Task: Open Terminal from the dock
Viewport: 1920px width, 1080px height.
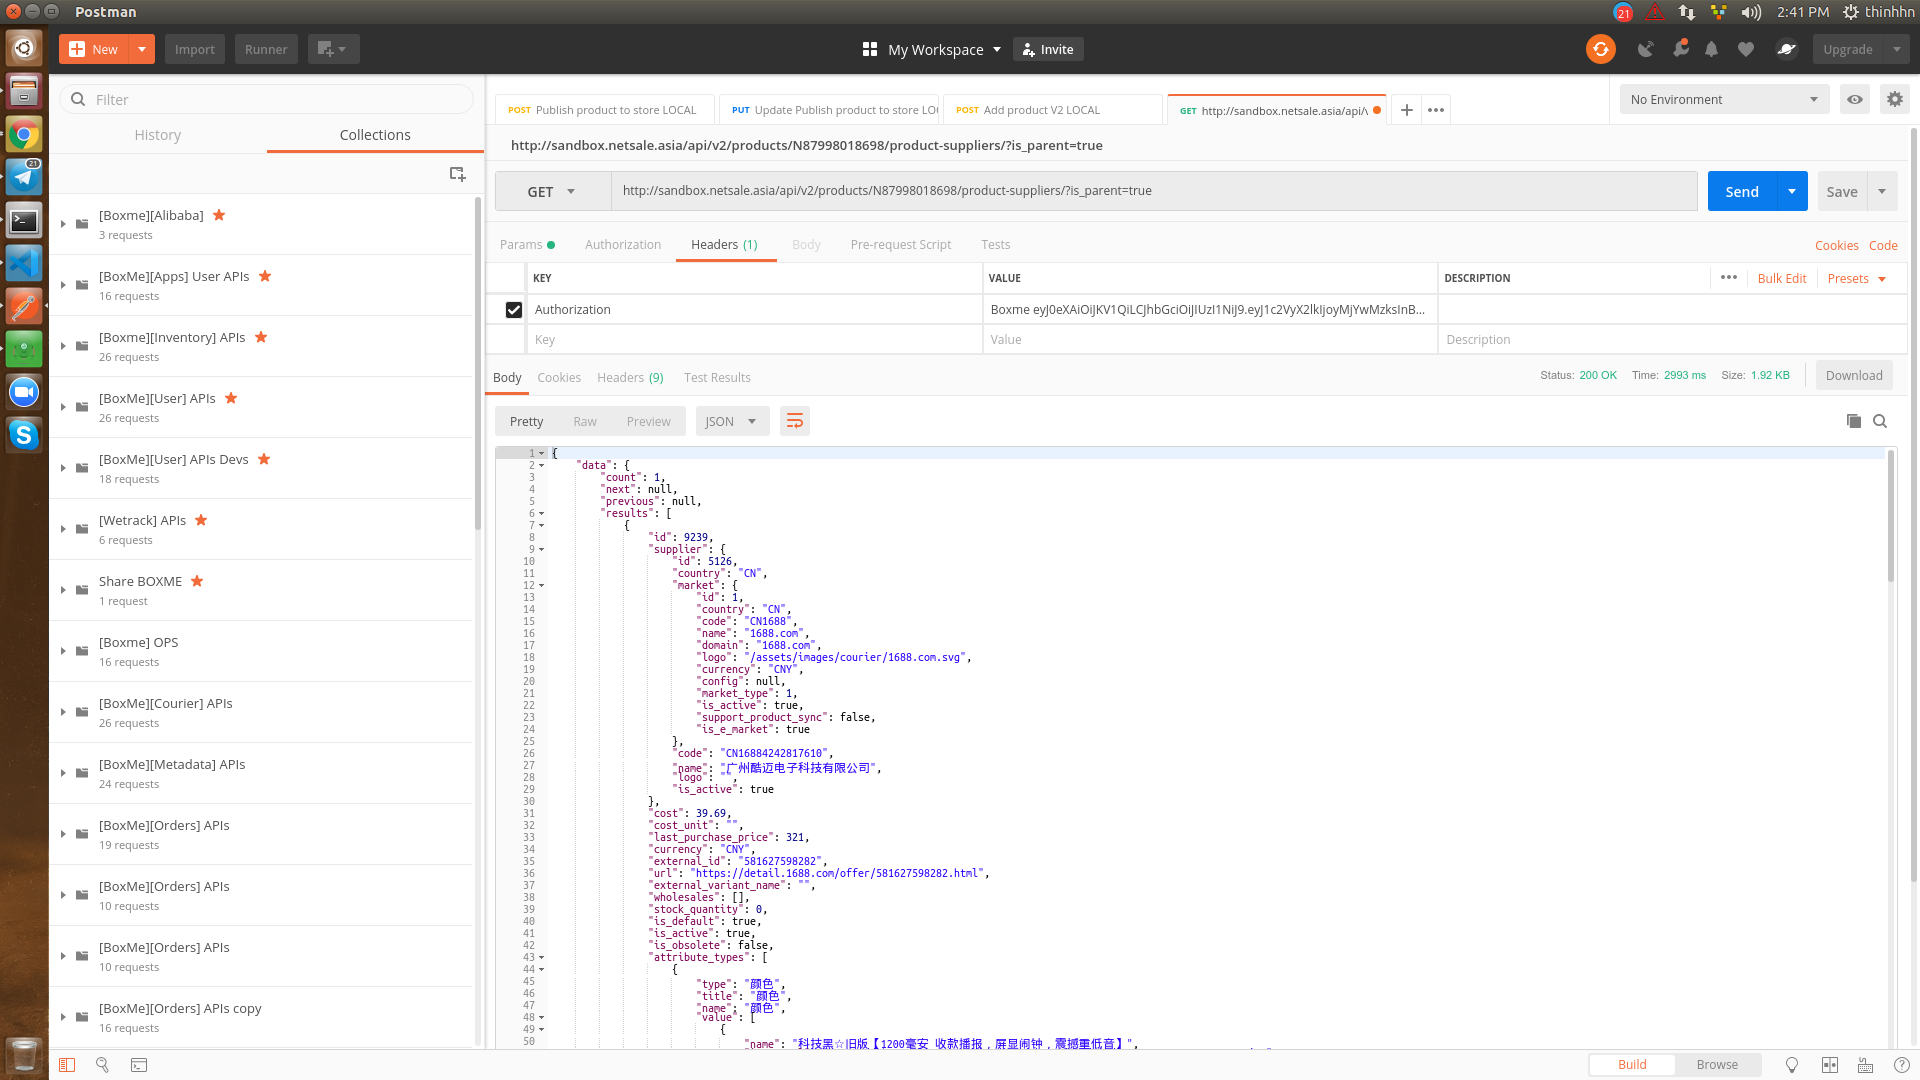Action: [24, 220]
